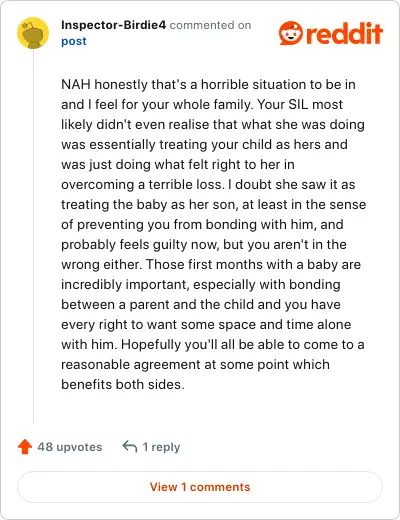
Task: Click the Reddit Snoo logo icon
Action: (x=291, y=33)
